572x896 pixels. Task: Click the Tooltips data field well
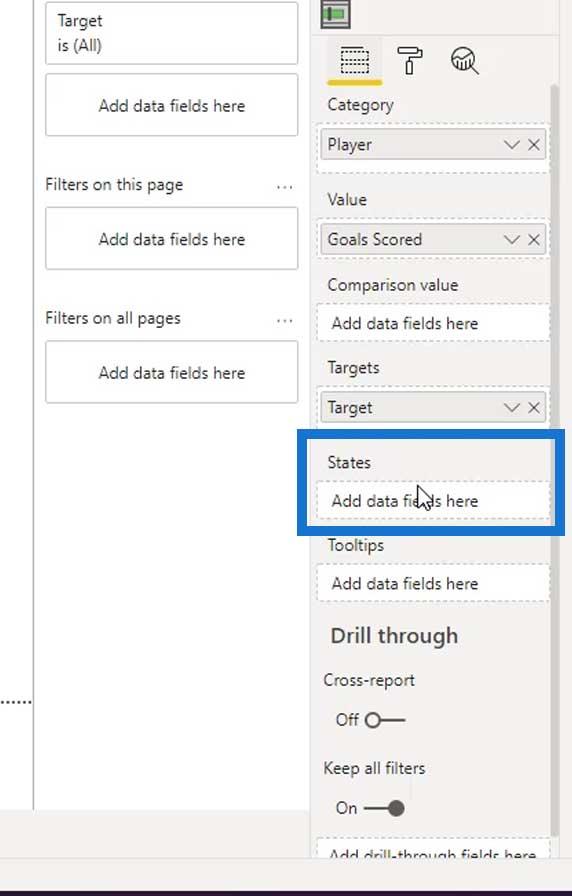(x=433, y=583)
